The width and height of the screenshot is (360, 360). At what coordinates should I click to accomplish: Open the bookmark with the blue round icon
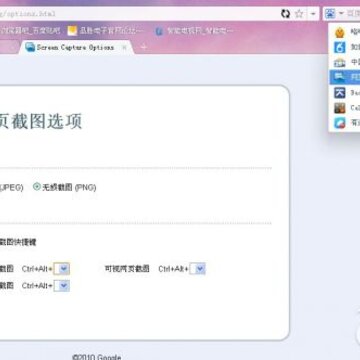pos(193,31)
